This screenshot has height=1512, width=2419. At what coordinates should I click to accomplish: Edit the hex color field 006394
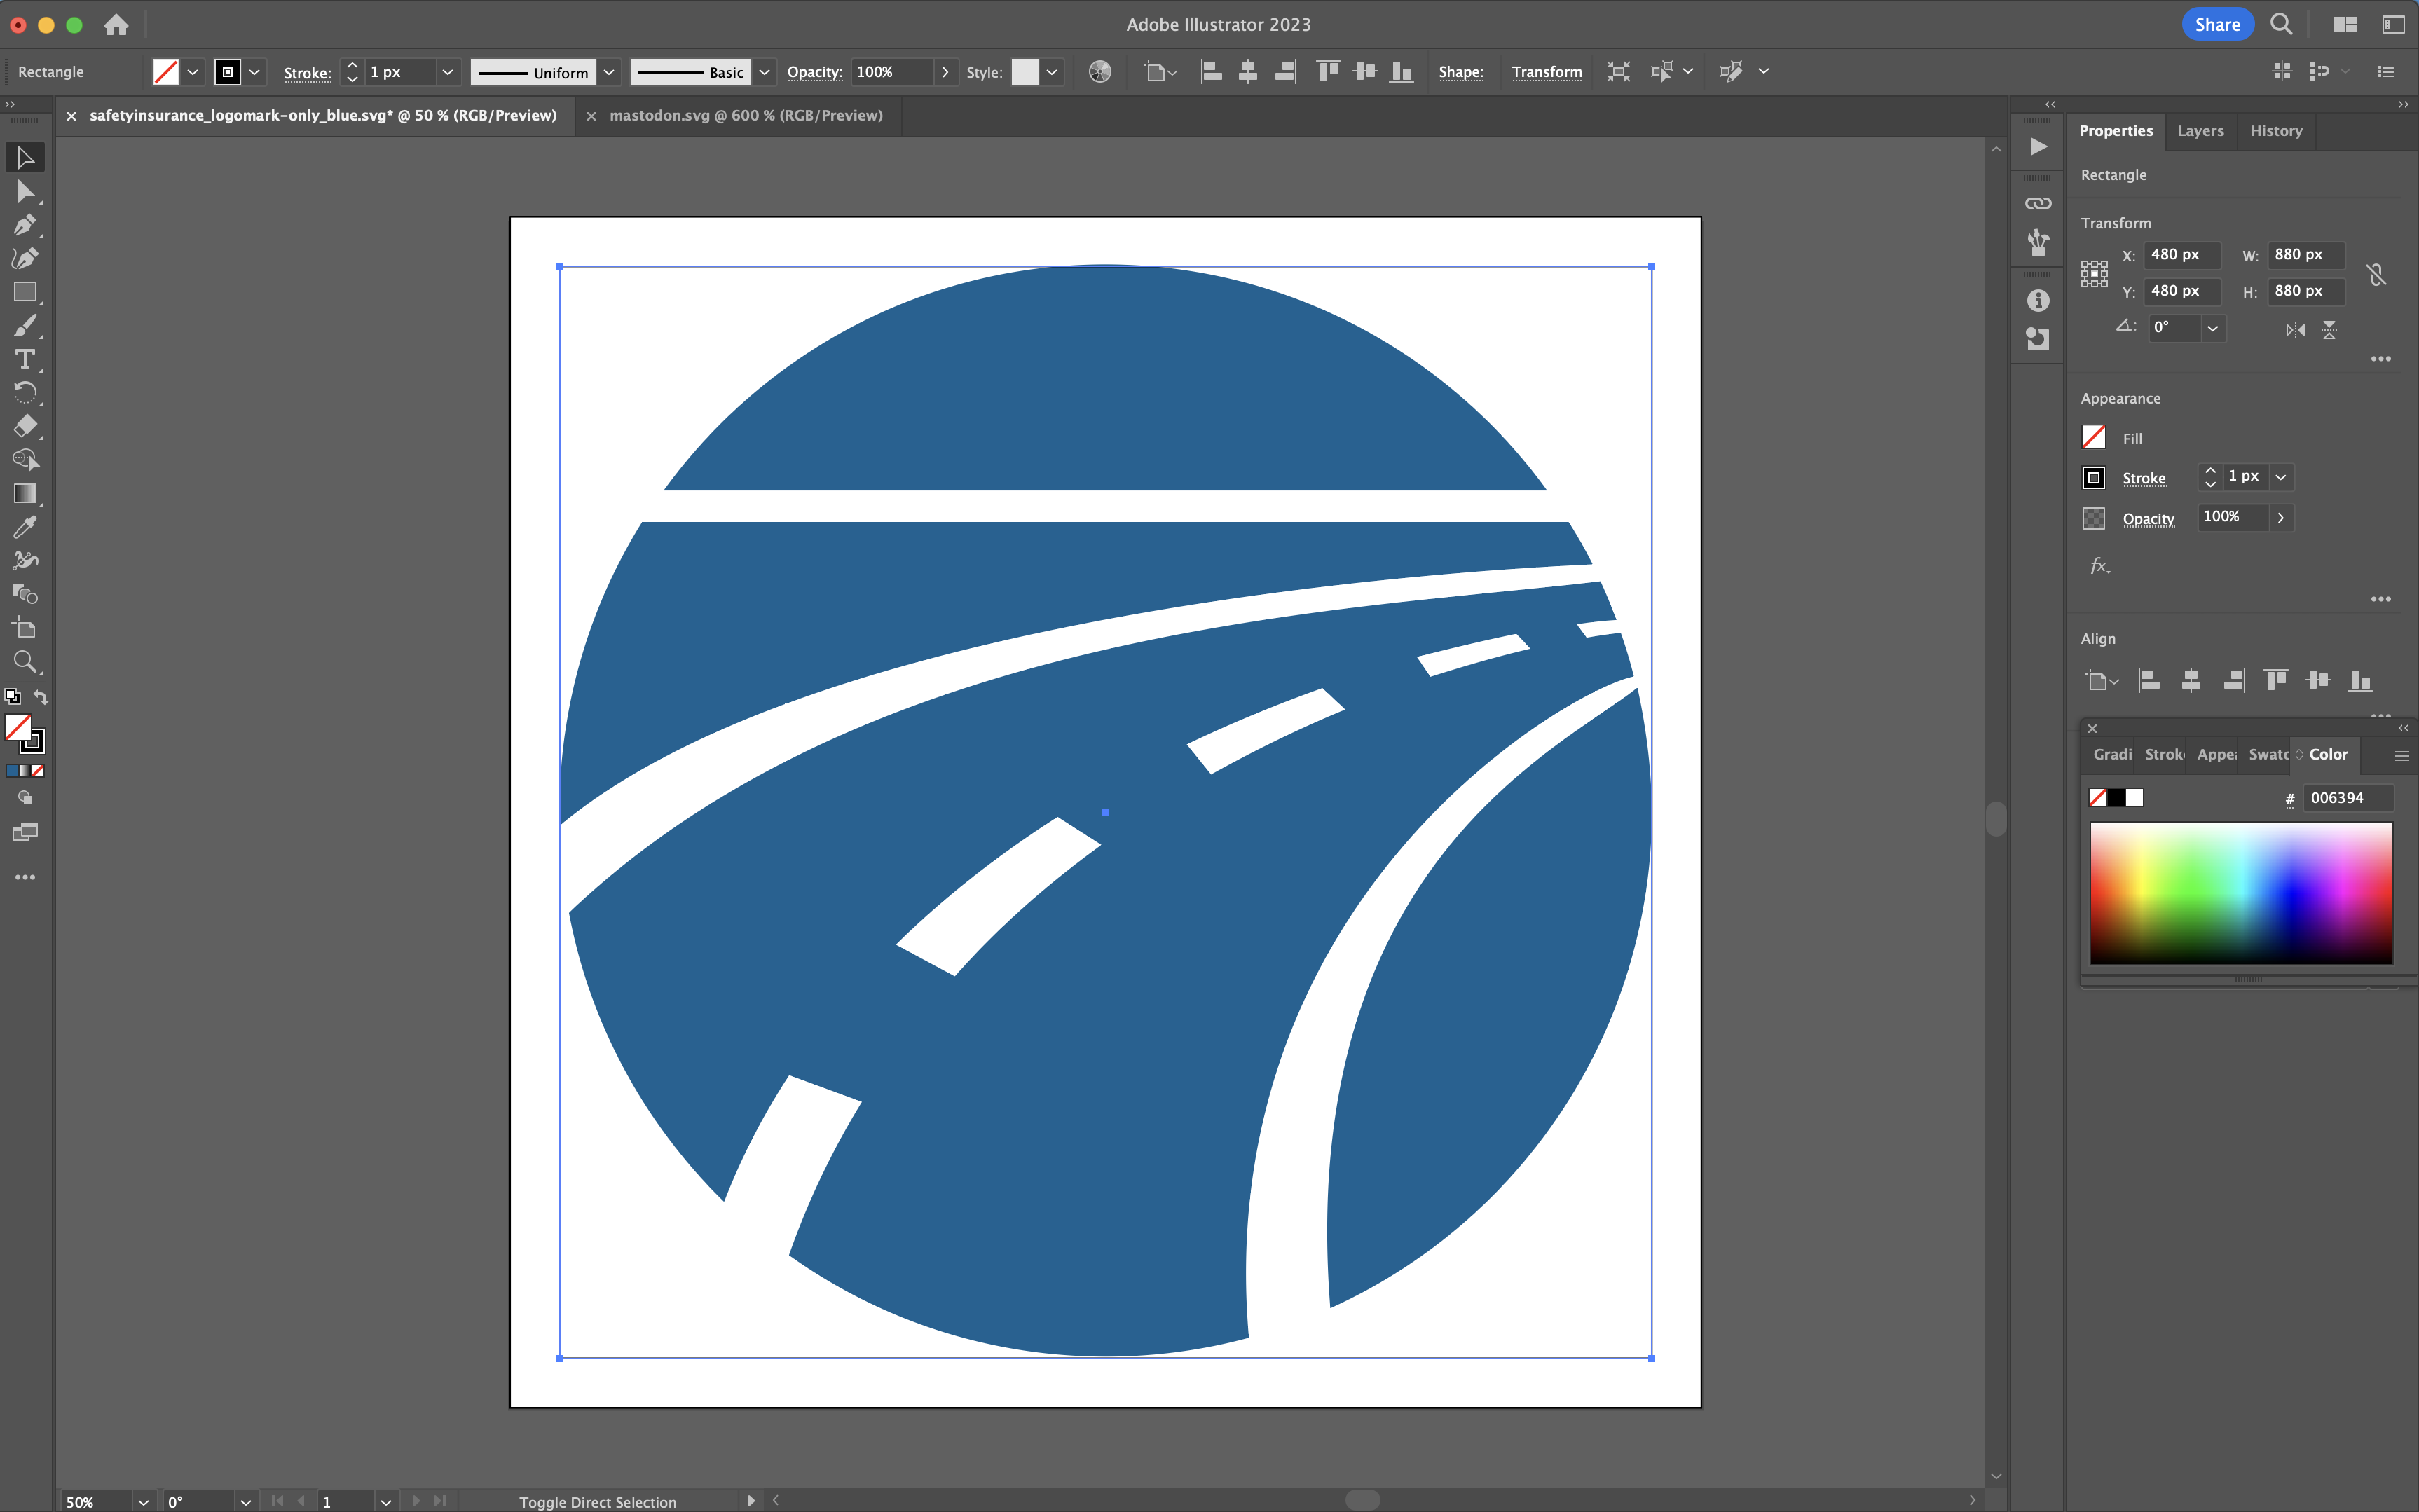(2347, 798)
